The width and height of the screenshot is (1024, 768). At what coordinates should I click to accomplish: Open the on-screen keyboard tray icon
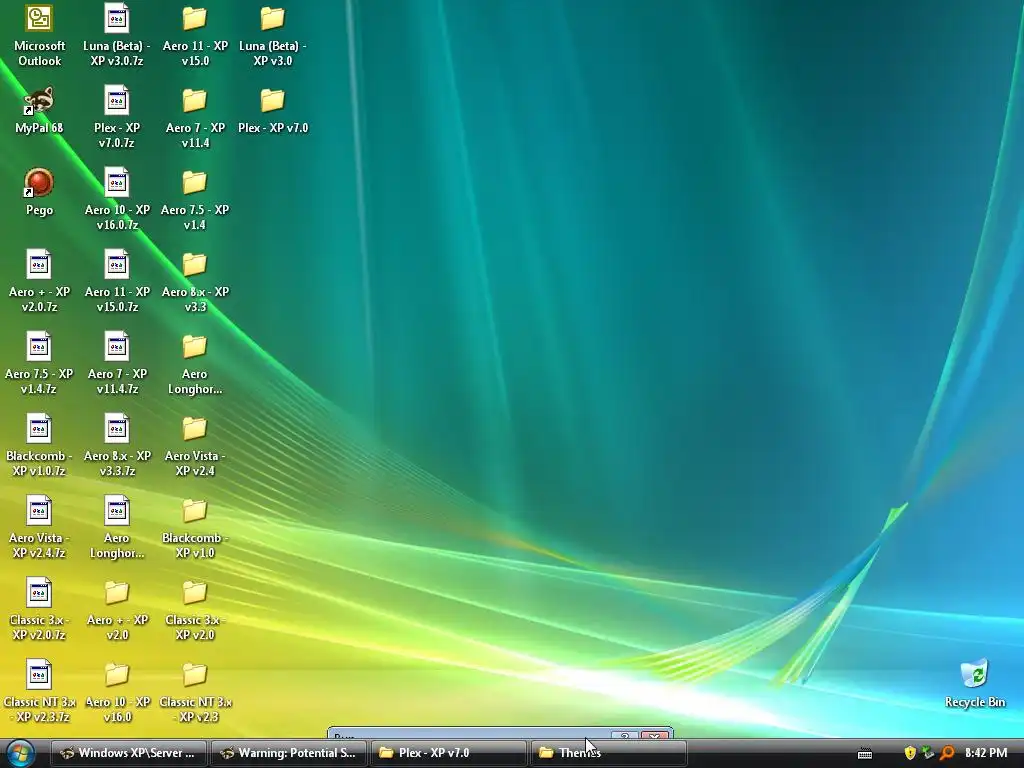(865, 754)
